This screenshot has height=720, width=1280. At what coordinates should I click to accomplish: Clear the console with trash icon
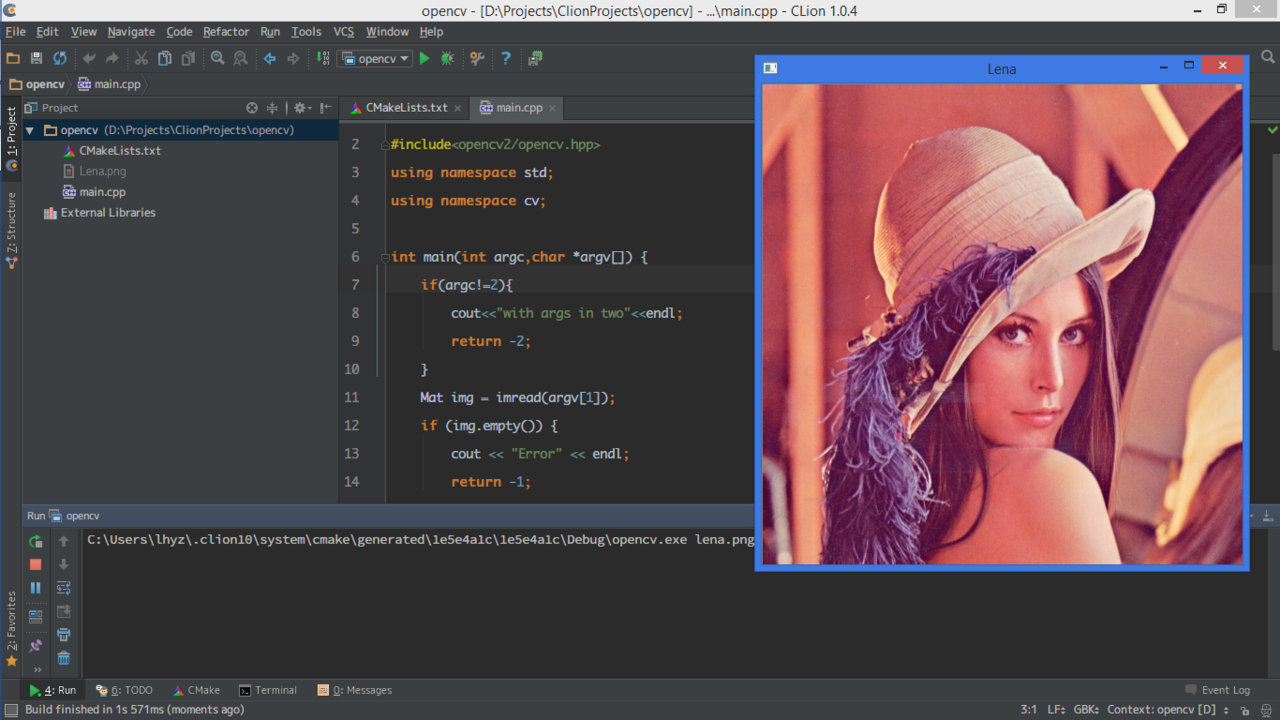coord(64,658)
